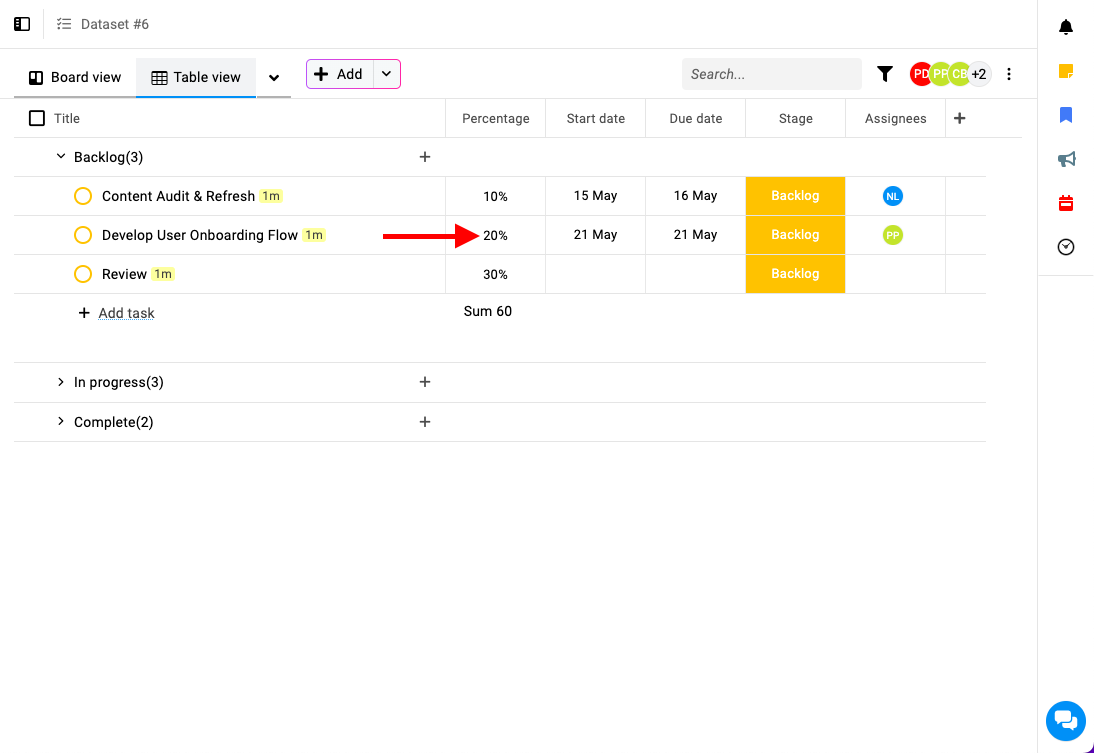Open notifications bell
Viewport: 1094px width, 753px height.
pyautogui.click(x=1065, y=27)
